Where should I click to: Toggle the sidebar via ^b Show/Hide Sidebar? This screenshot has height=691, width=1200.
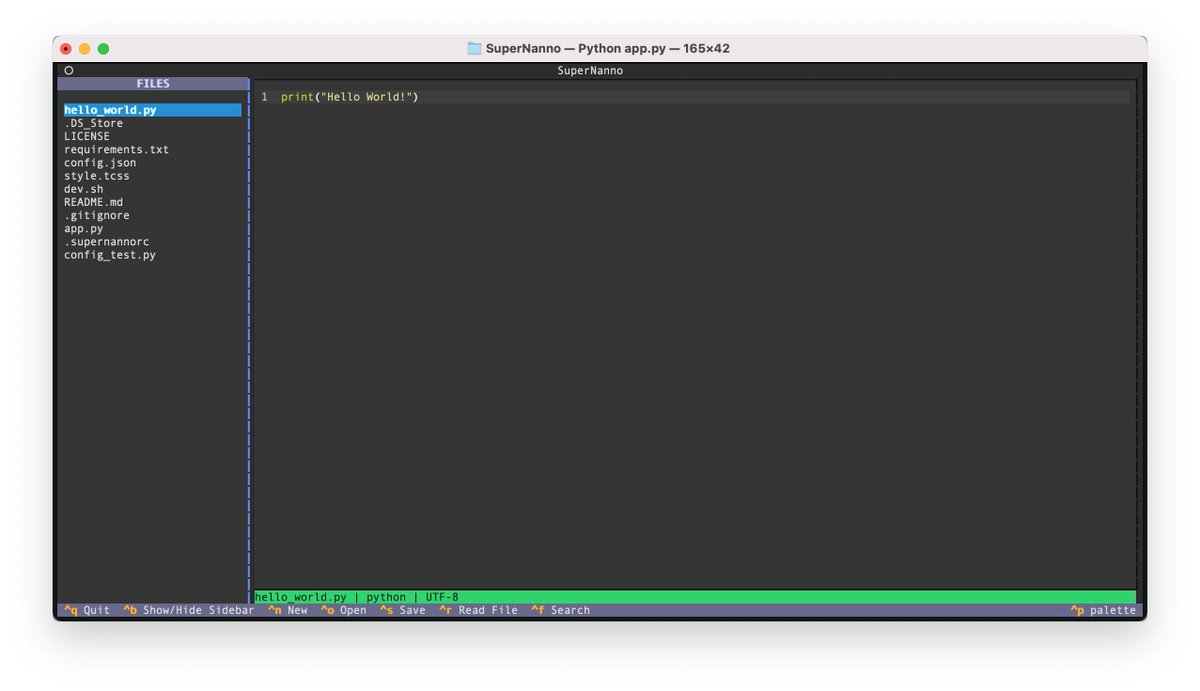(x=189, y=610)
